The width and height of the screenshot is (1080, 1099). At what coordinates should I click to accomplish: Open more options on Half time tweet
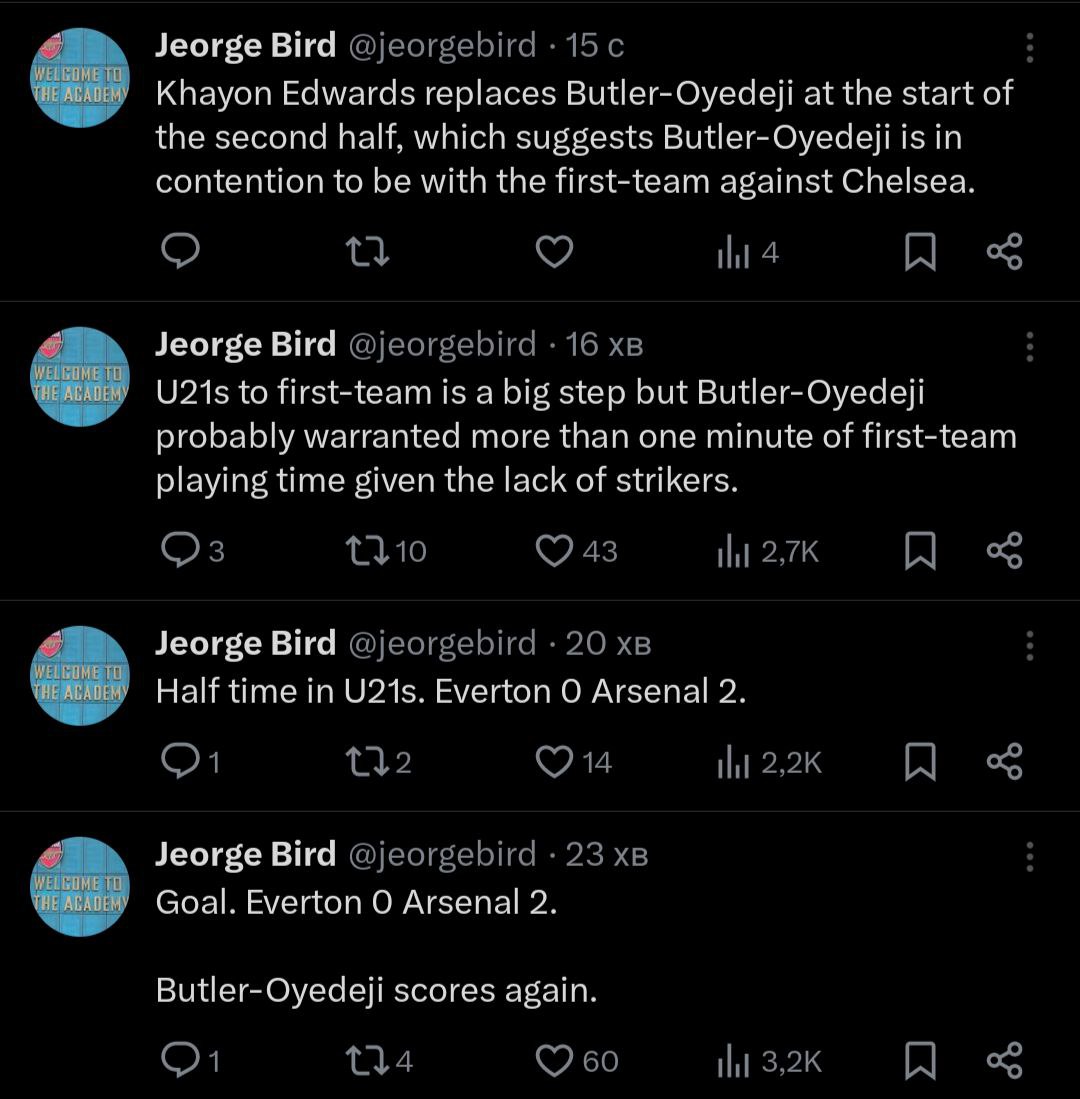(1030, 645)
